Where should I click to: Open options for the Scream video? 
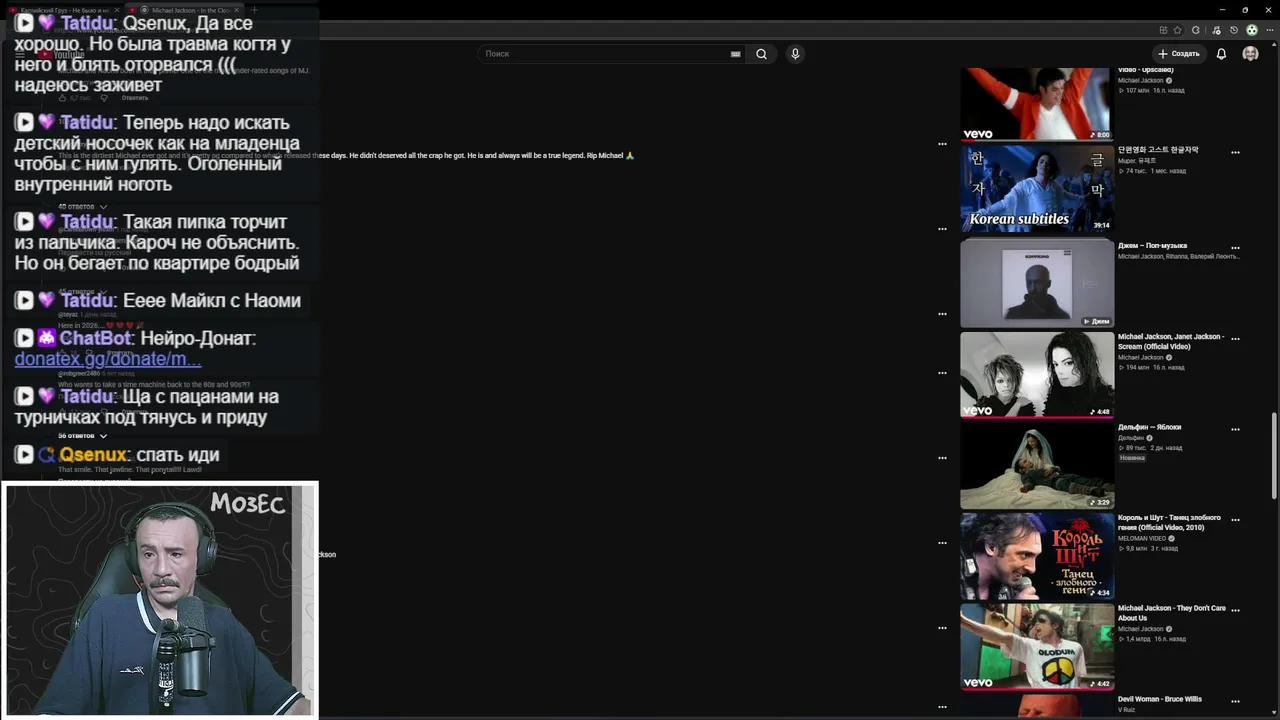click(x=1235, y=339)
